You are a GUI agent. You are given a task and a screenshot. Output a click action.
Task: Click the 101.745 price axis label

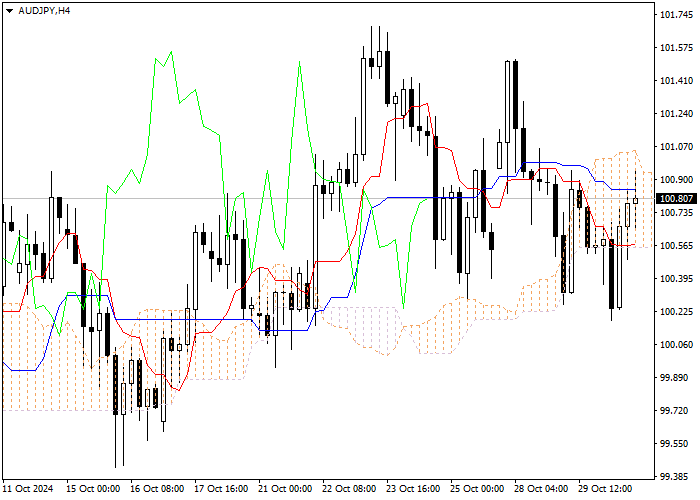click(676, 15)
